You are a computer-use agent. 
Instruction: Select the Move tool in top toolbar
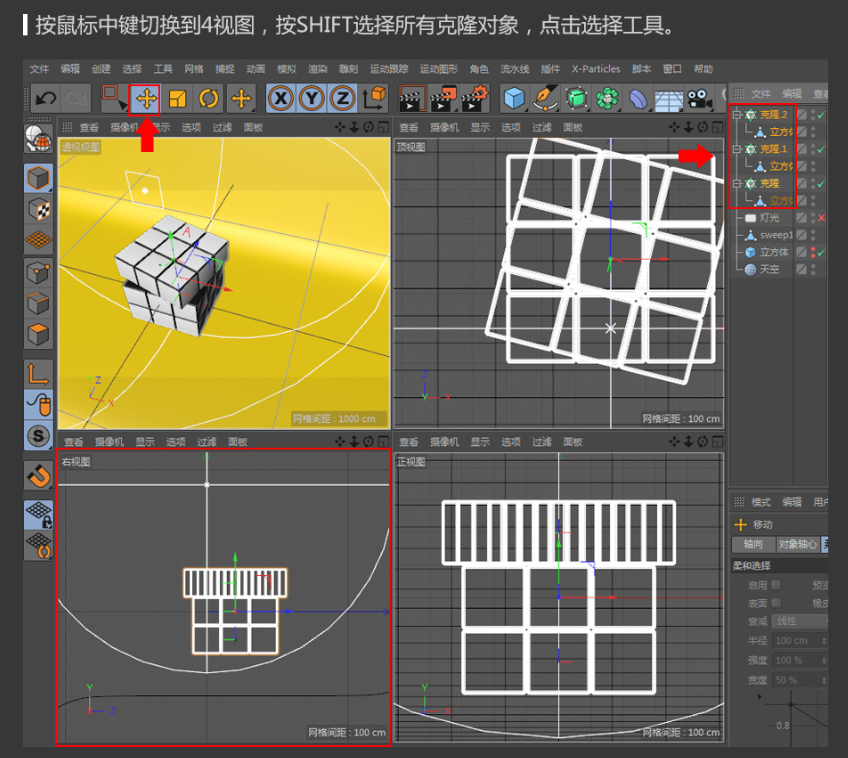pyautogui.click(x=146, y=98)
